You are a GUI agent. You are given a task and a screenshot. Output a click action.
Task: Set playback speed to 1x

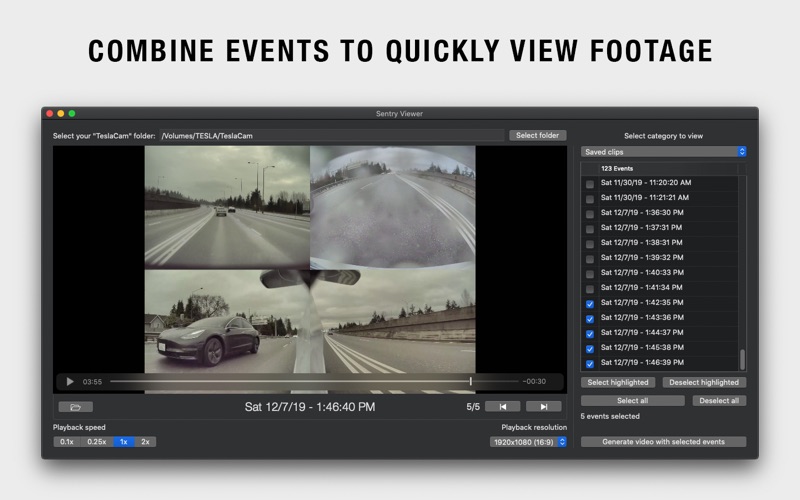(123, 442)
